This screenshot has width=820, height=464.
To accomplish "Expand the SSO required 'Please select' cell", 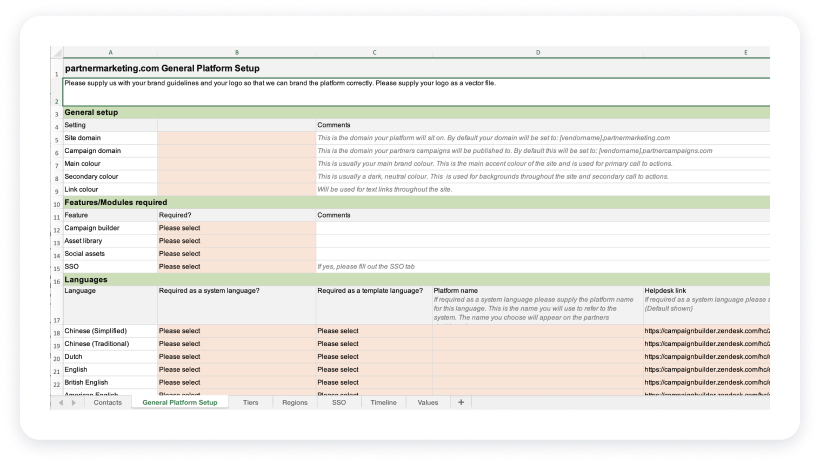I will [236, 267].
